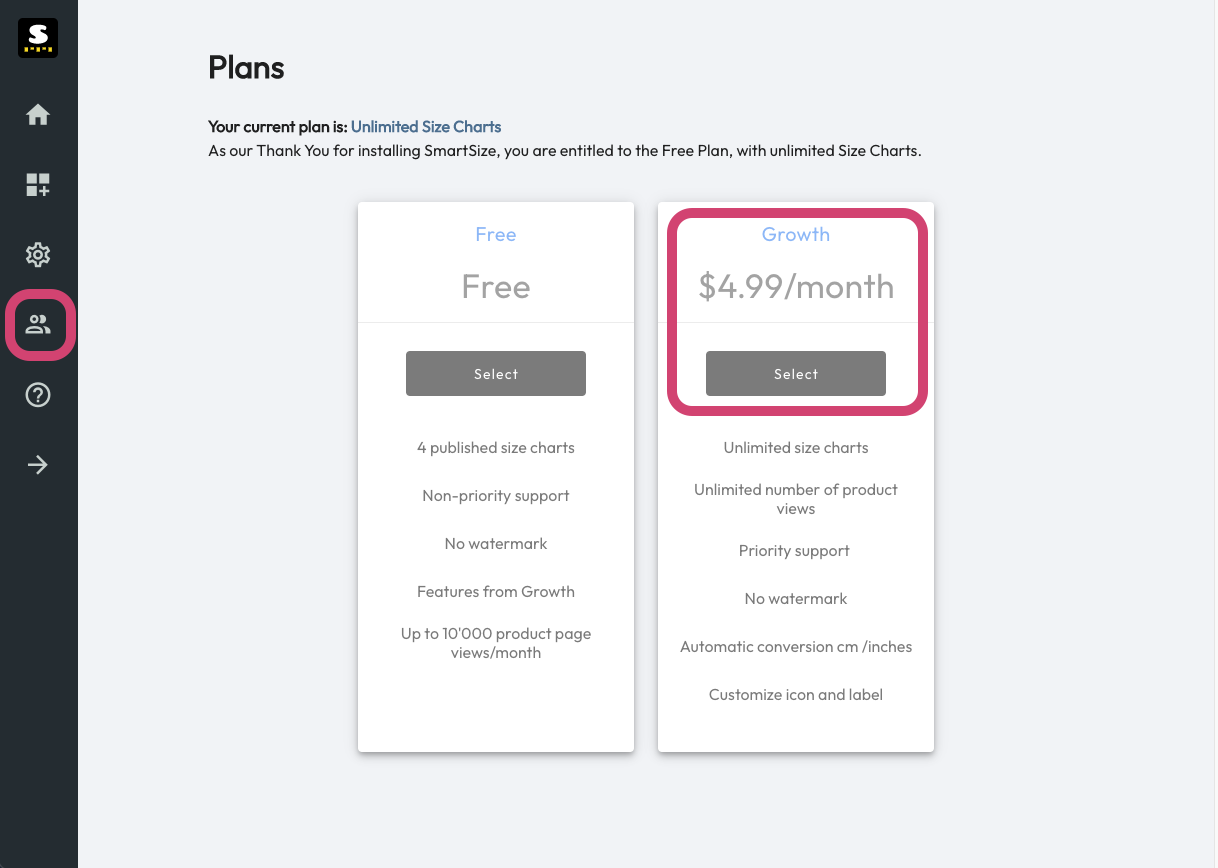
Task: Click the Plans page heading
Action: (246, 68)
